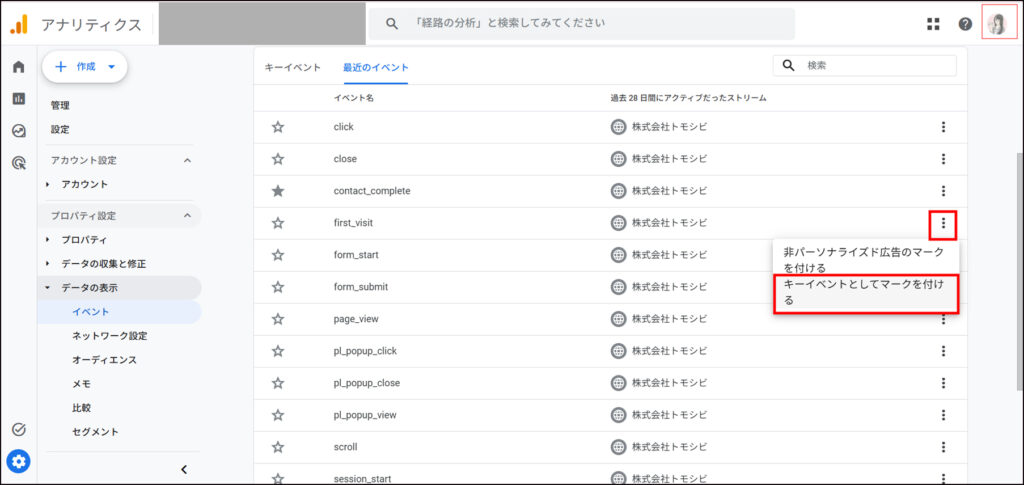Click the pl_popup_view event name
The image size is (1024, 485).
click(365, 415)
